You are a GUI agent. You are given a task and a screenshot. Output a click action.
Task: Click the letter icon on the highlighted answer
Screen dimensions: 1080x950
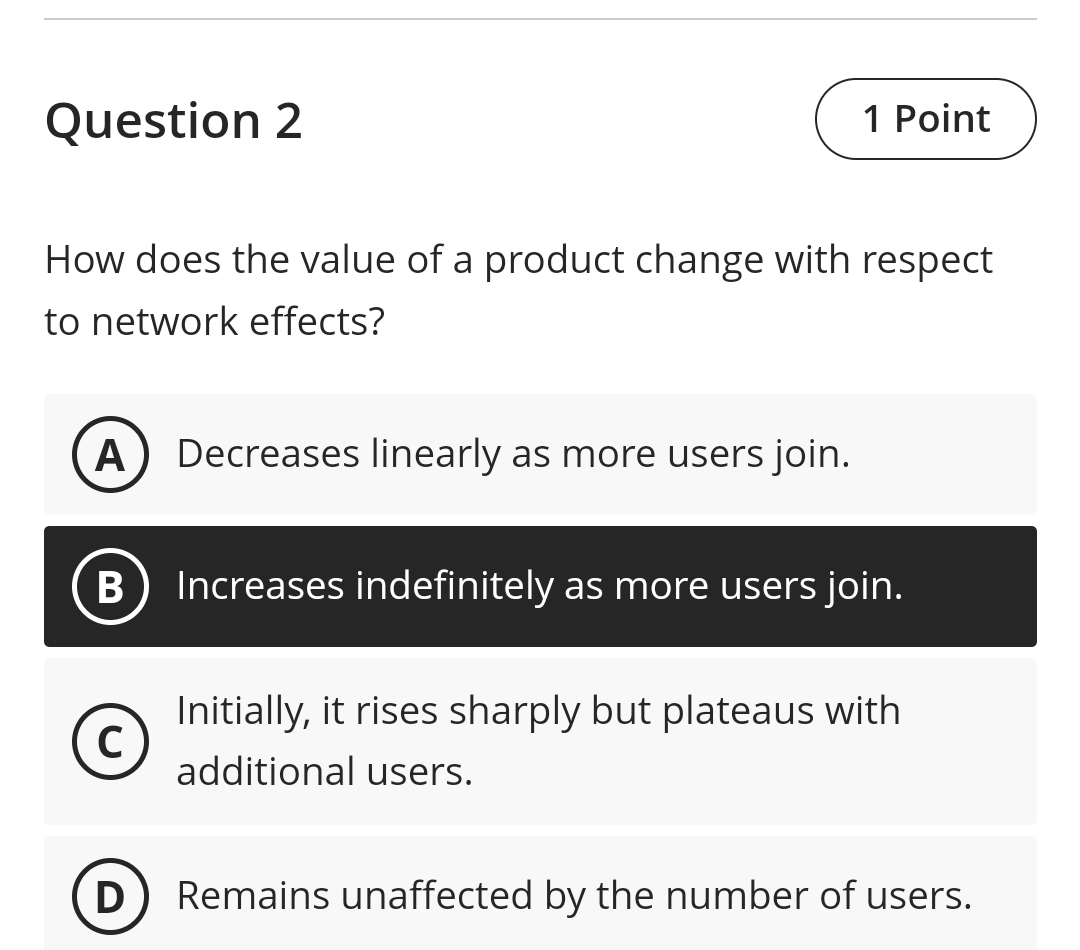(110, 586)
